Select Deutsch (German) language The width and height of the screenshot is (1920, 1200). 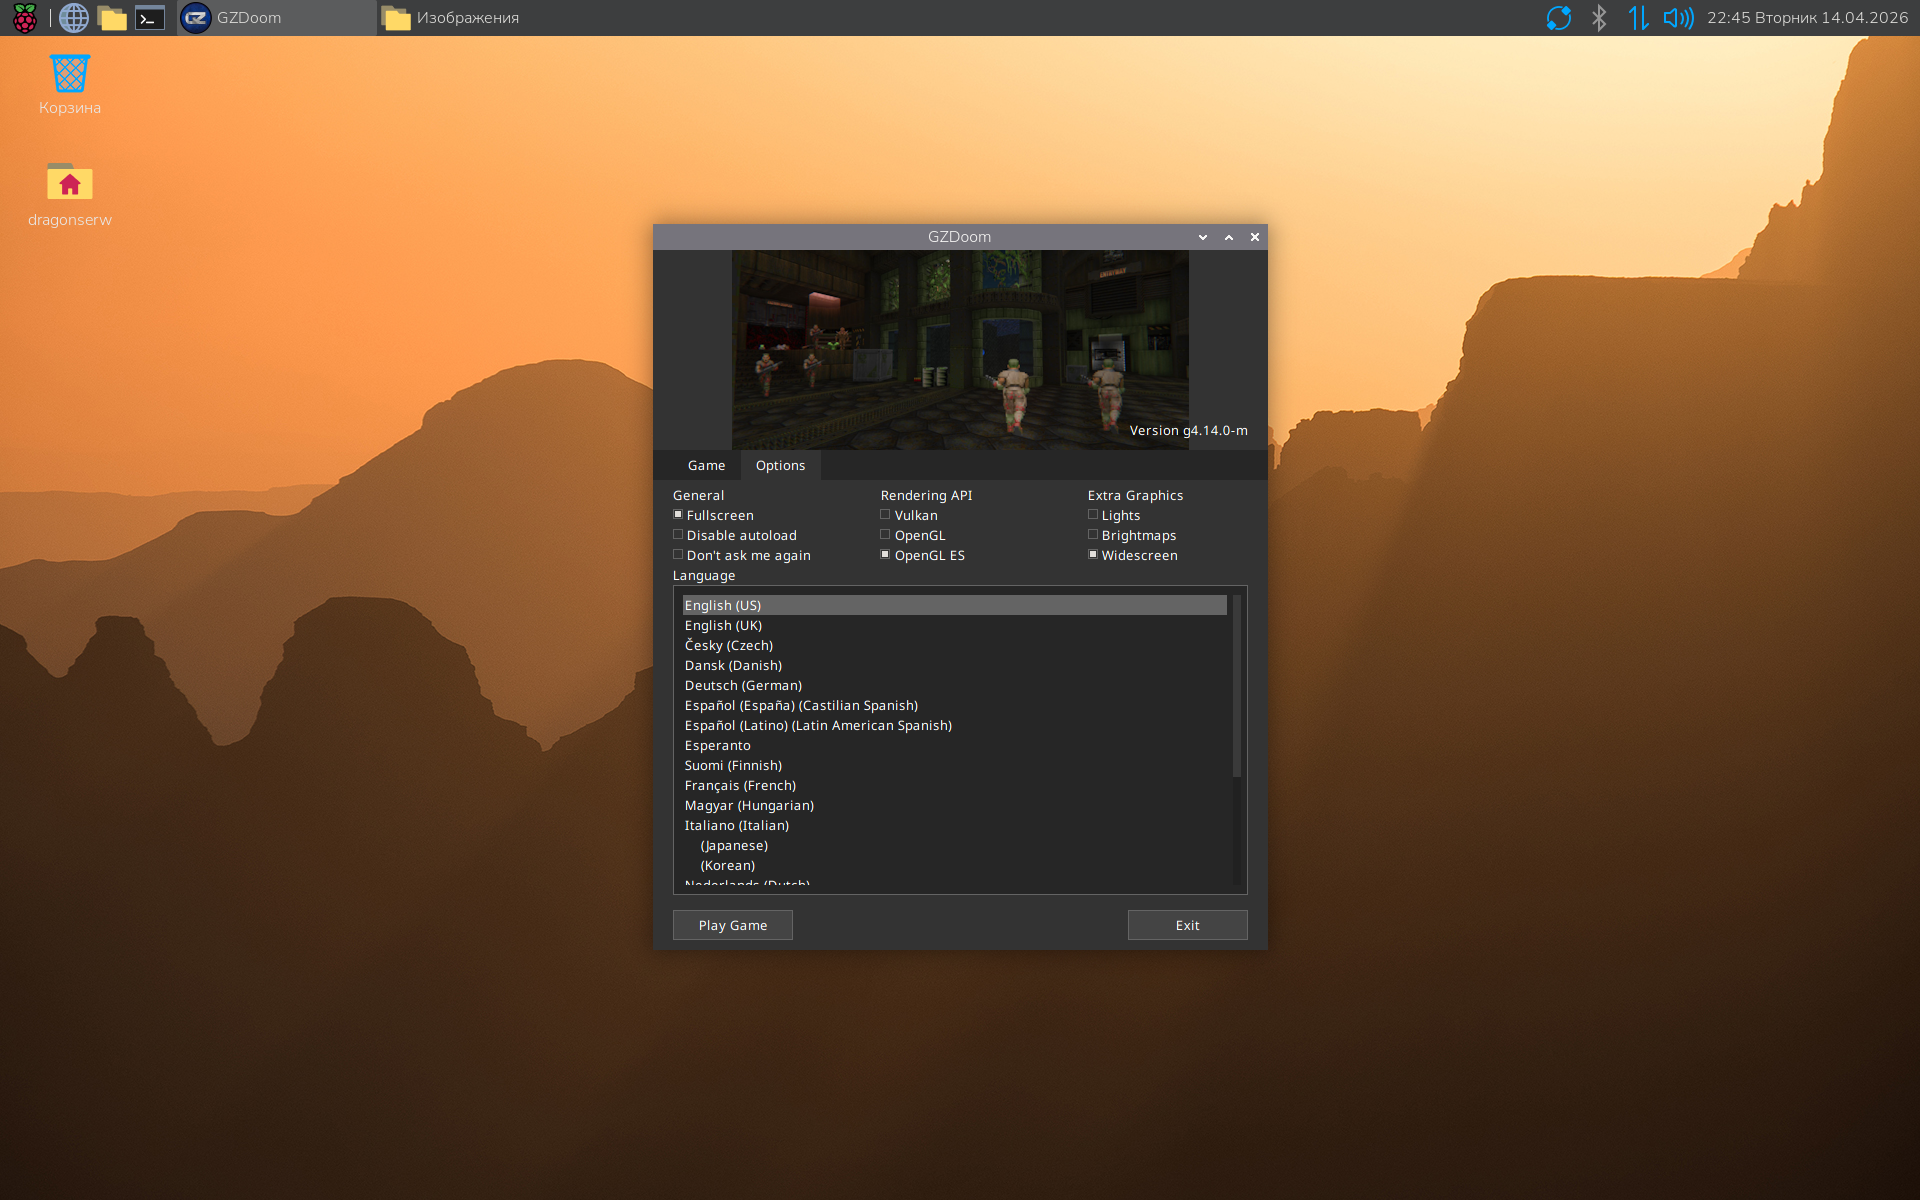click(954, 686)
